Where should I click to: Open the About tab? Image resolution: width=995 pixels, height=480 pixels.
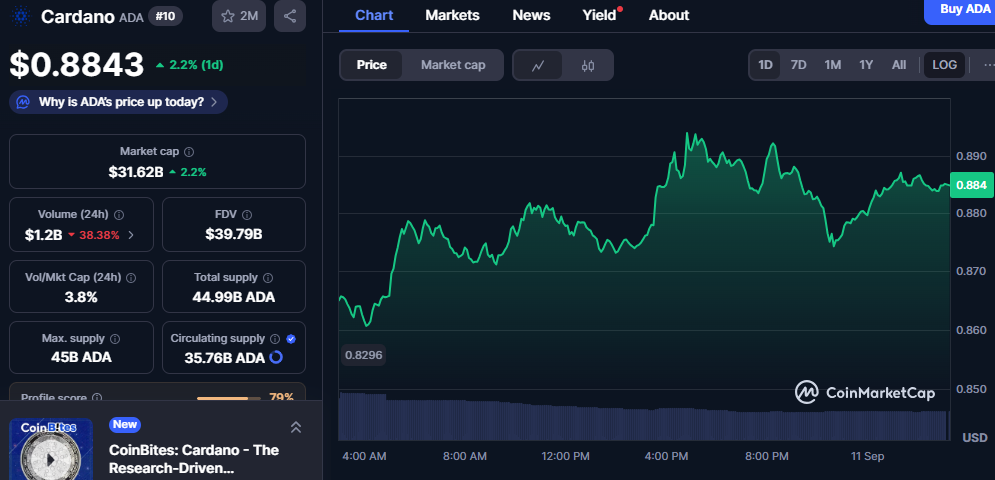pos(669,15)
